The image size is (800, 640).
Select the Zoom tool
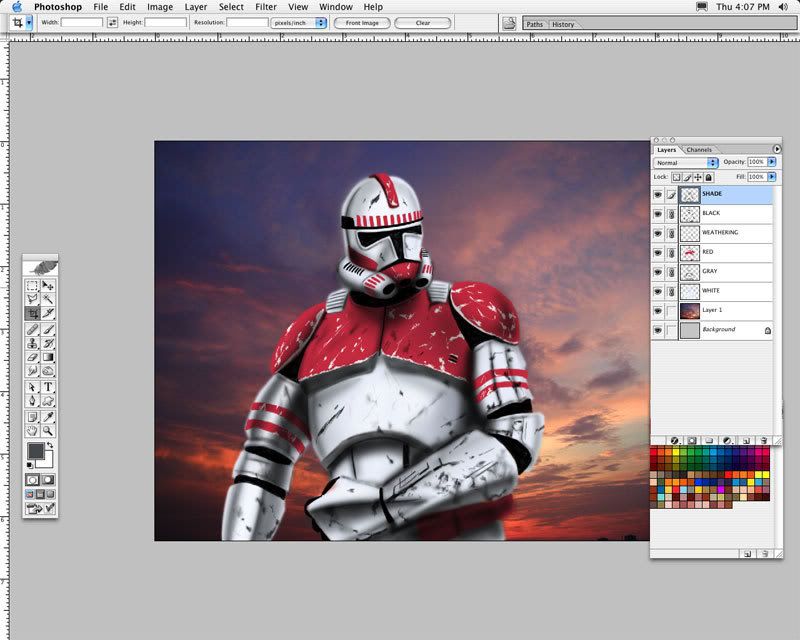tap(48, 431)
